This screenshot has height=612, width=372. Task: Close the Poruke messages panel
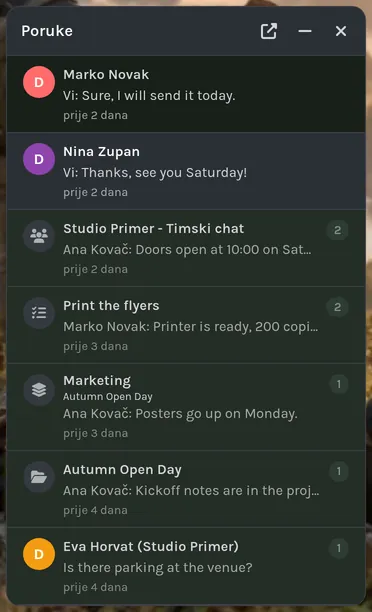tap(341, 31)
